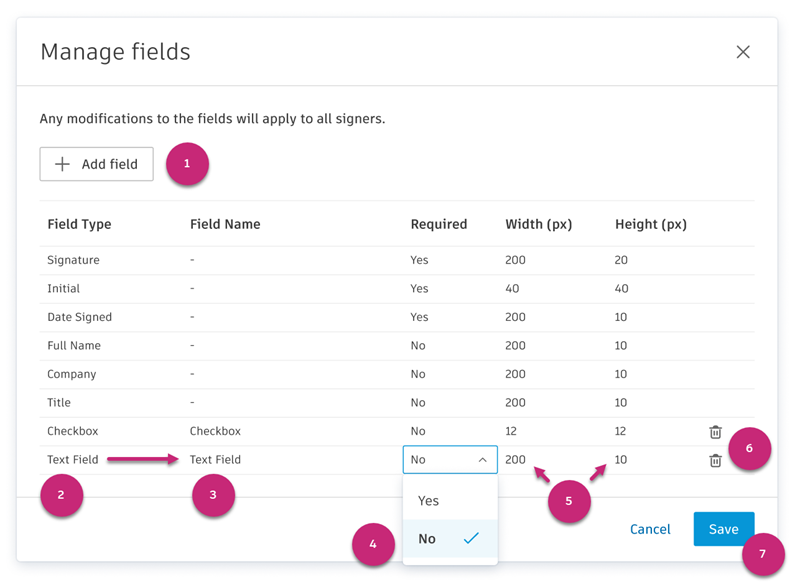
Task: Delete the Checkbox field via trash icon
Action: tap(716, 431)
